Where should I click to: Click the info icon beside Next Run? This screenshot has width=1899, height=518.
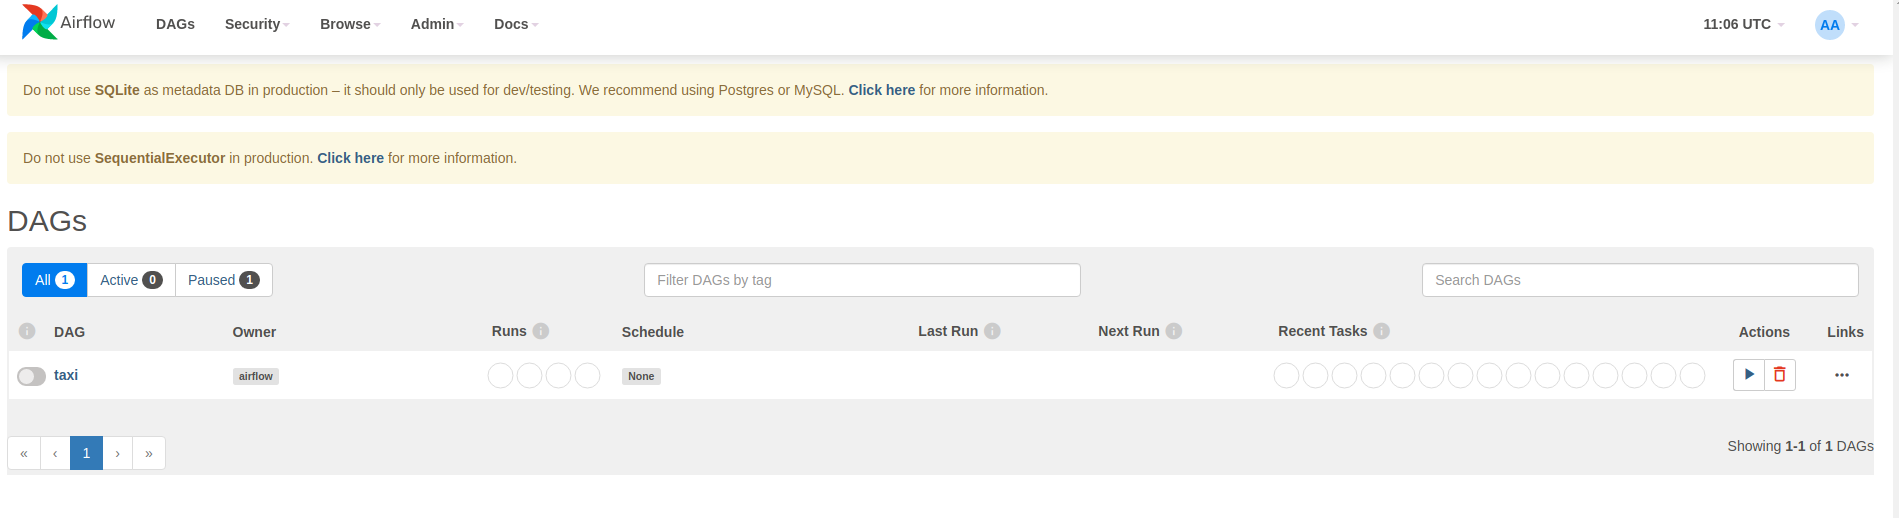(x=1174, y=331)
